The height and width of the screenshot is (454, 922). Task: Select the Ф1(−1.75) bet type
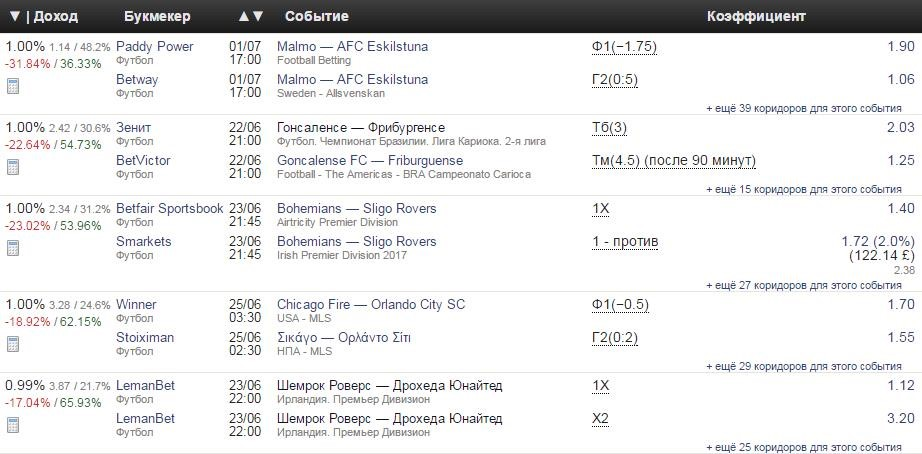point(624,47)
